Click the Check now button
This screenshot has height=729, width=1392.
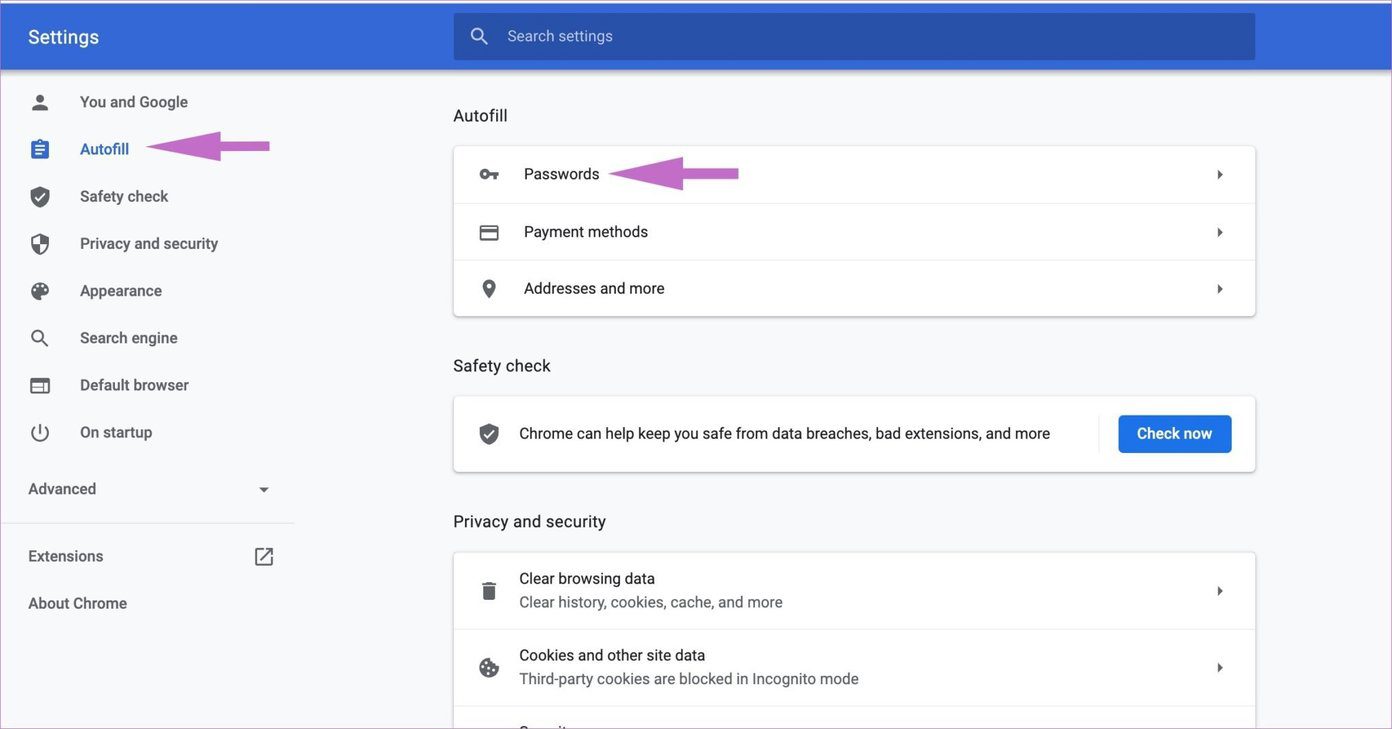click(x=1175, y=434)
